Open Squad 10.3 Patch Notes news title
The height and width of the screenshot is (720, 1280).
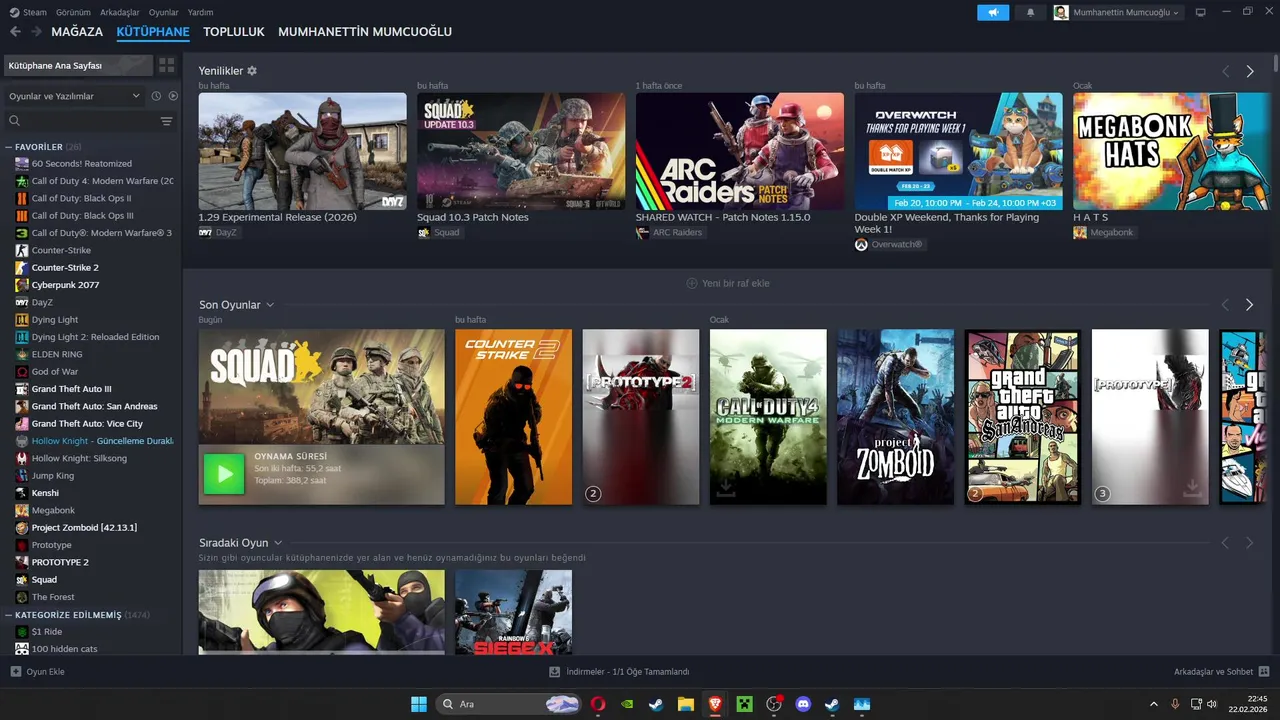[x=473, y=217]
